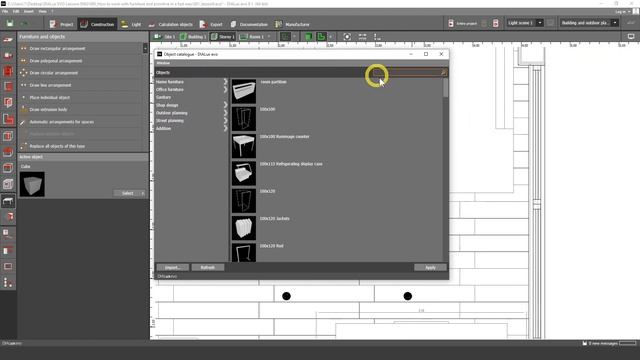Switch to the Documentation tab

(249, 24)
